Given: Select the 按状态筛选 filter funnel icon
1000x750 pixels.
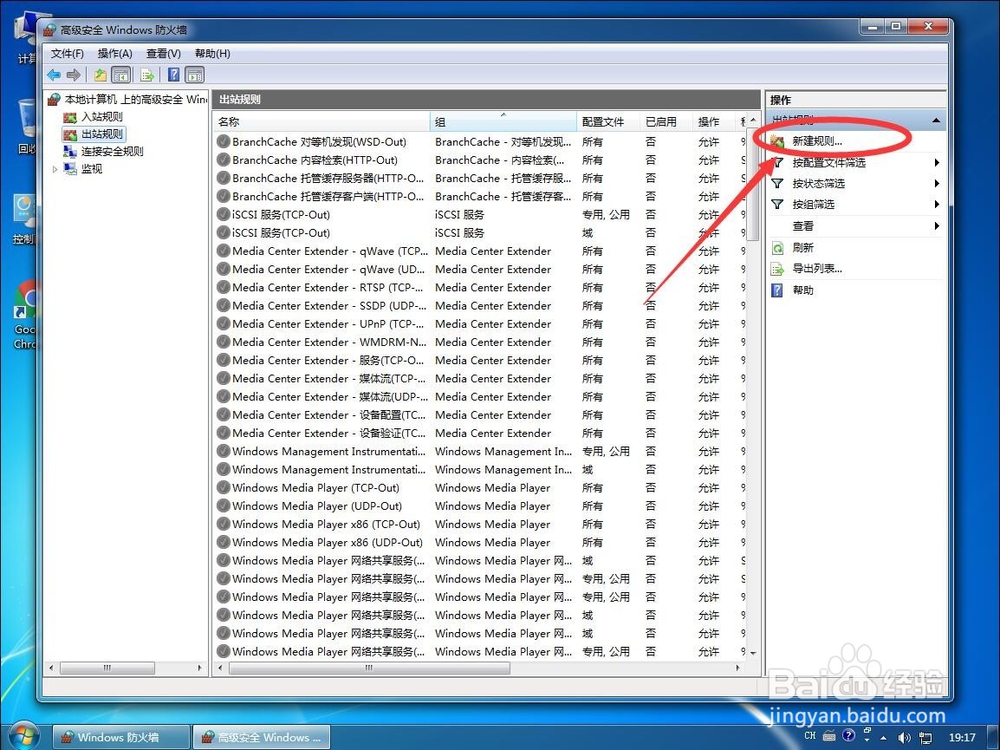Looking at the screenshot, I should pos(777,184).
